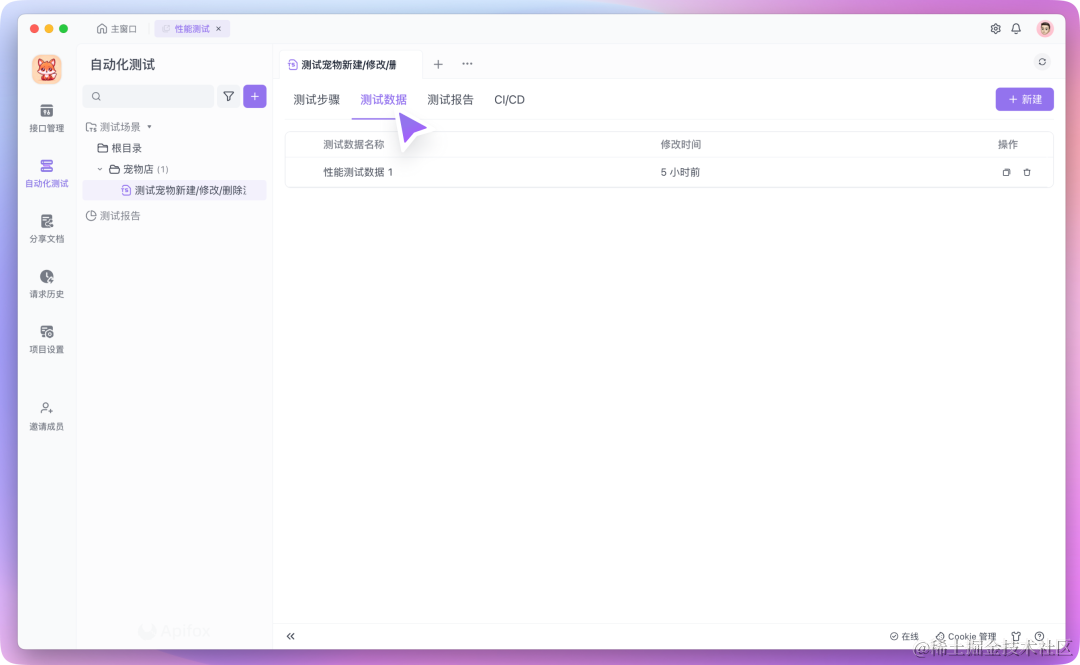
Task: Switch to 测试报告 tab
Action: click(450, 100)
